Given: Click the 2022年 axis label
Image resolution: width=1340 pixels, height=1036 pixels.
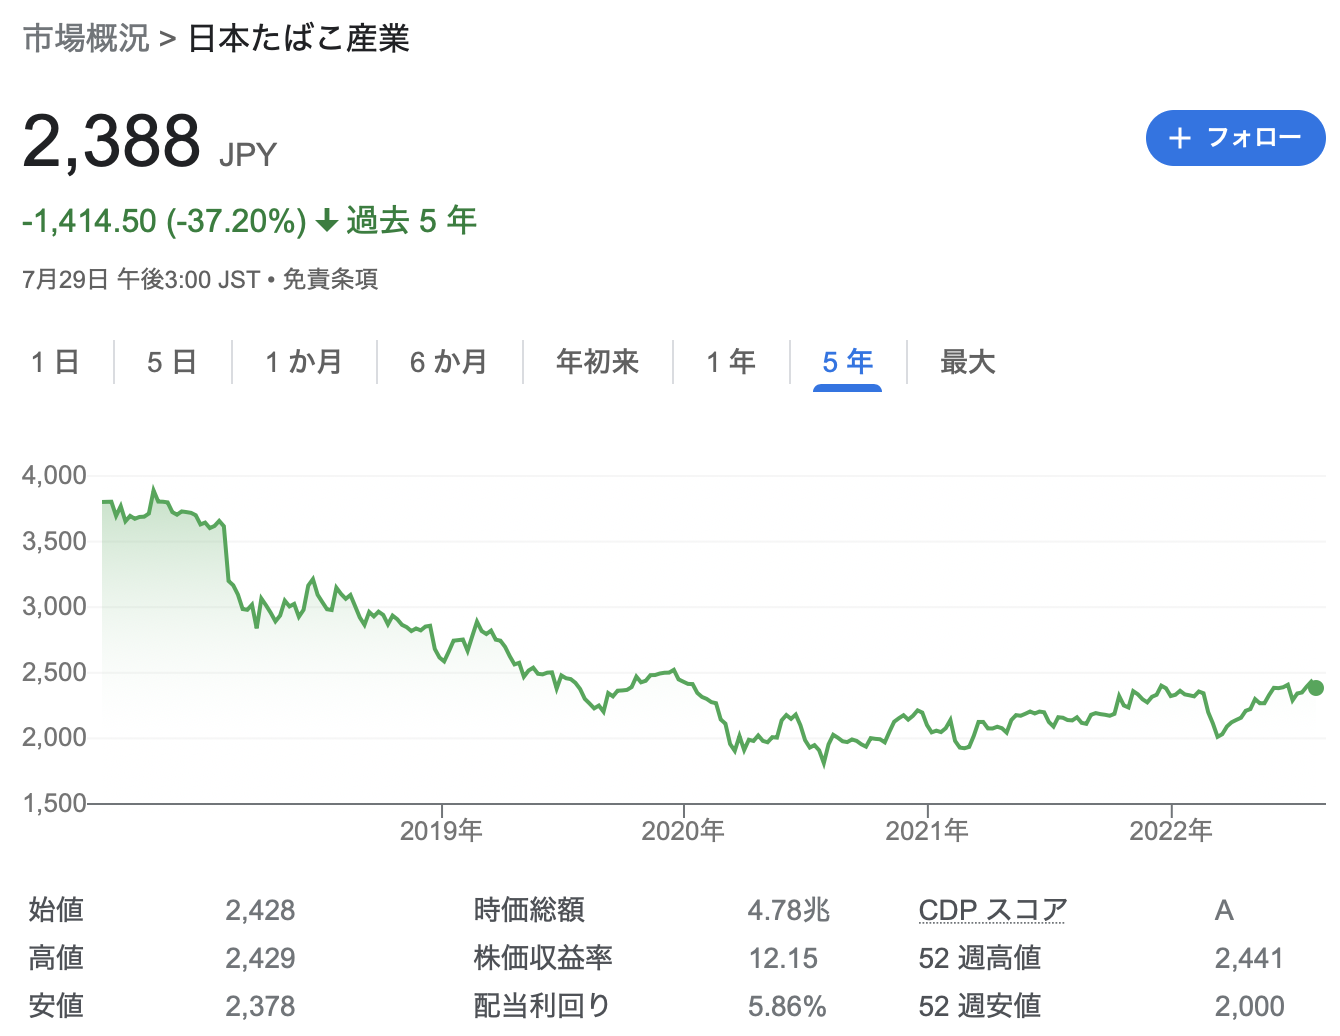Looking at the screenshot, I should click(1171, 830).
